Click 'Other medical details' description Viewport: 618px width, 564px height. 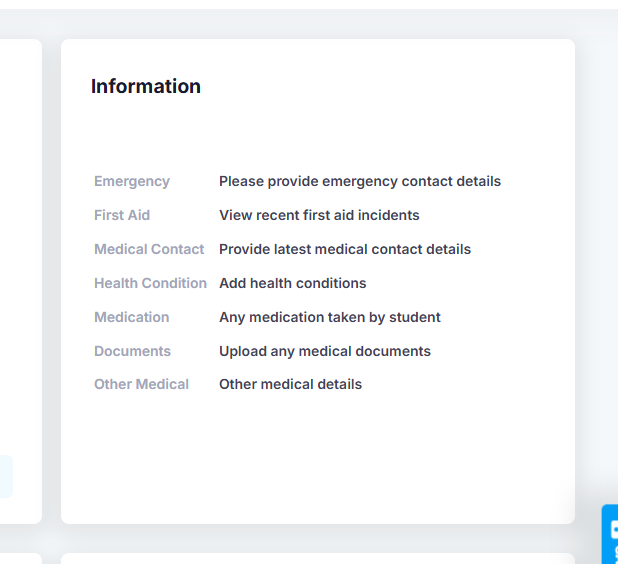point(290,384)
